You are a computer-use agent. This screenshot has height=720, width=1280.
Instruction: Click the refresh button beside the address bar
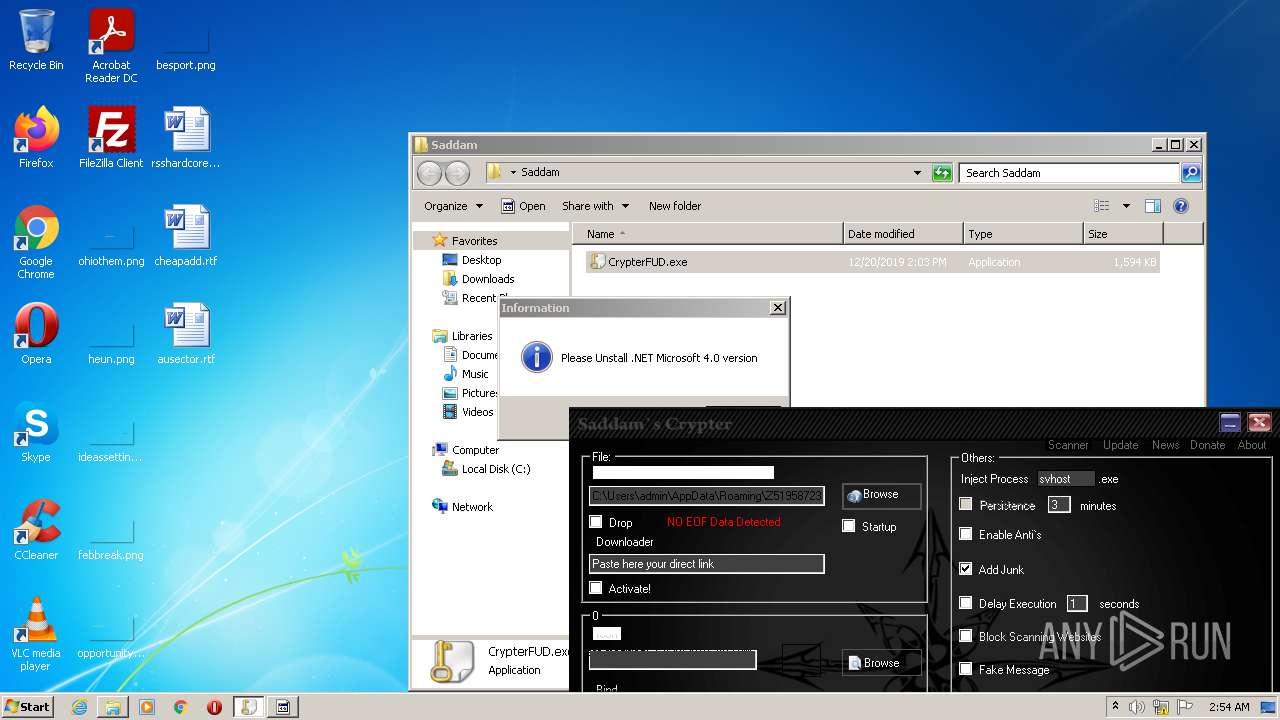[942, 173]
